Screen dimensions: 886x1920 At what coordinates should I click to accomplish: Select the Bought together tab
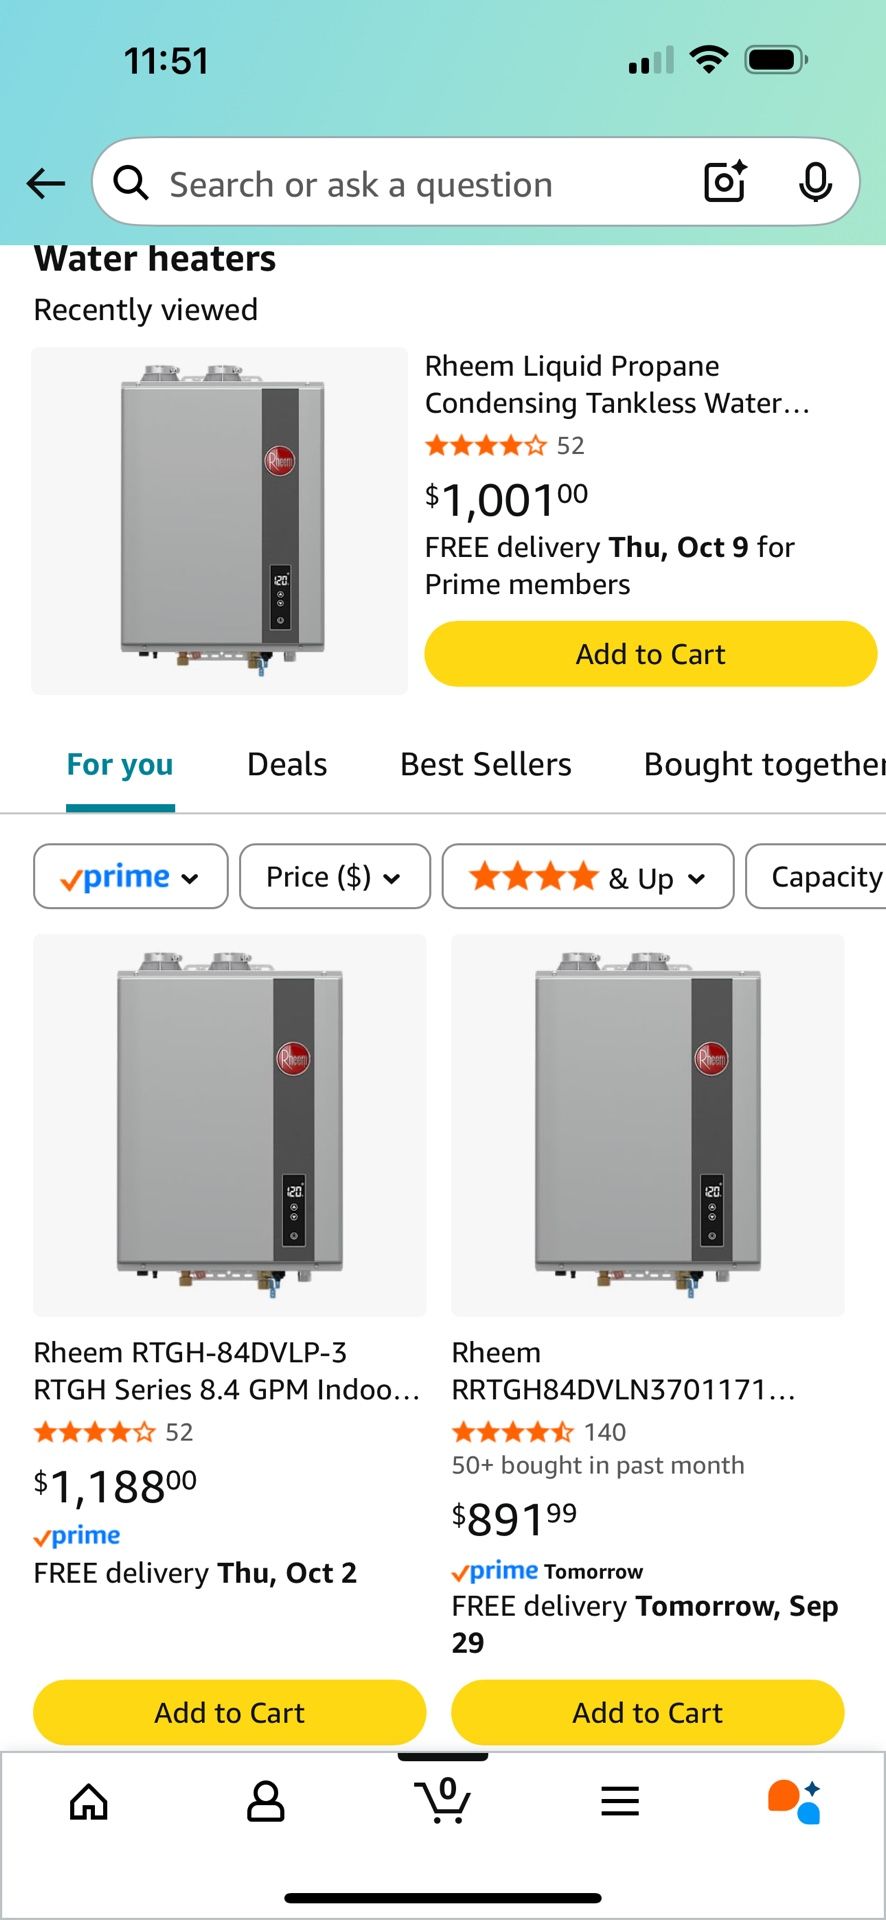coord(764,765)
